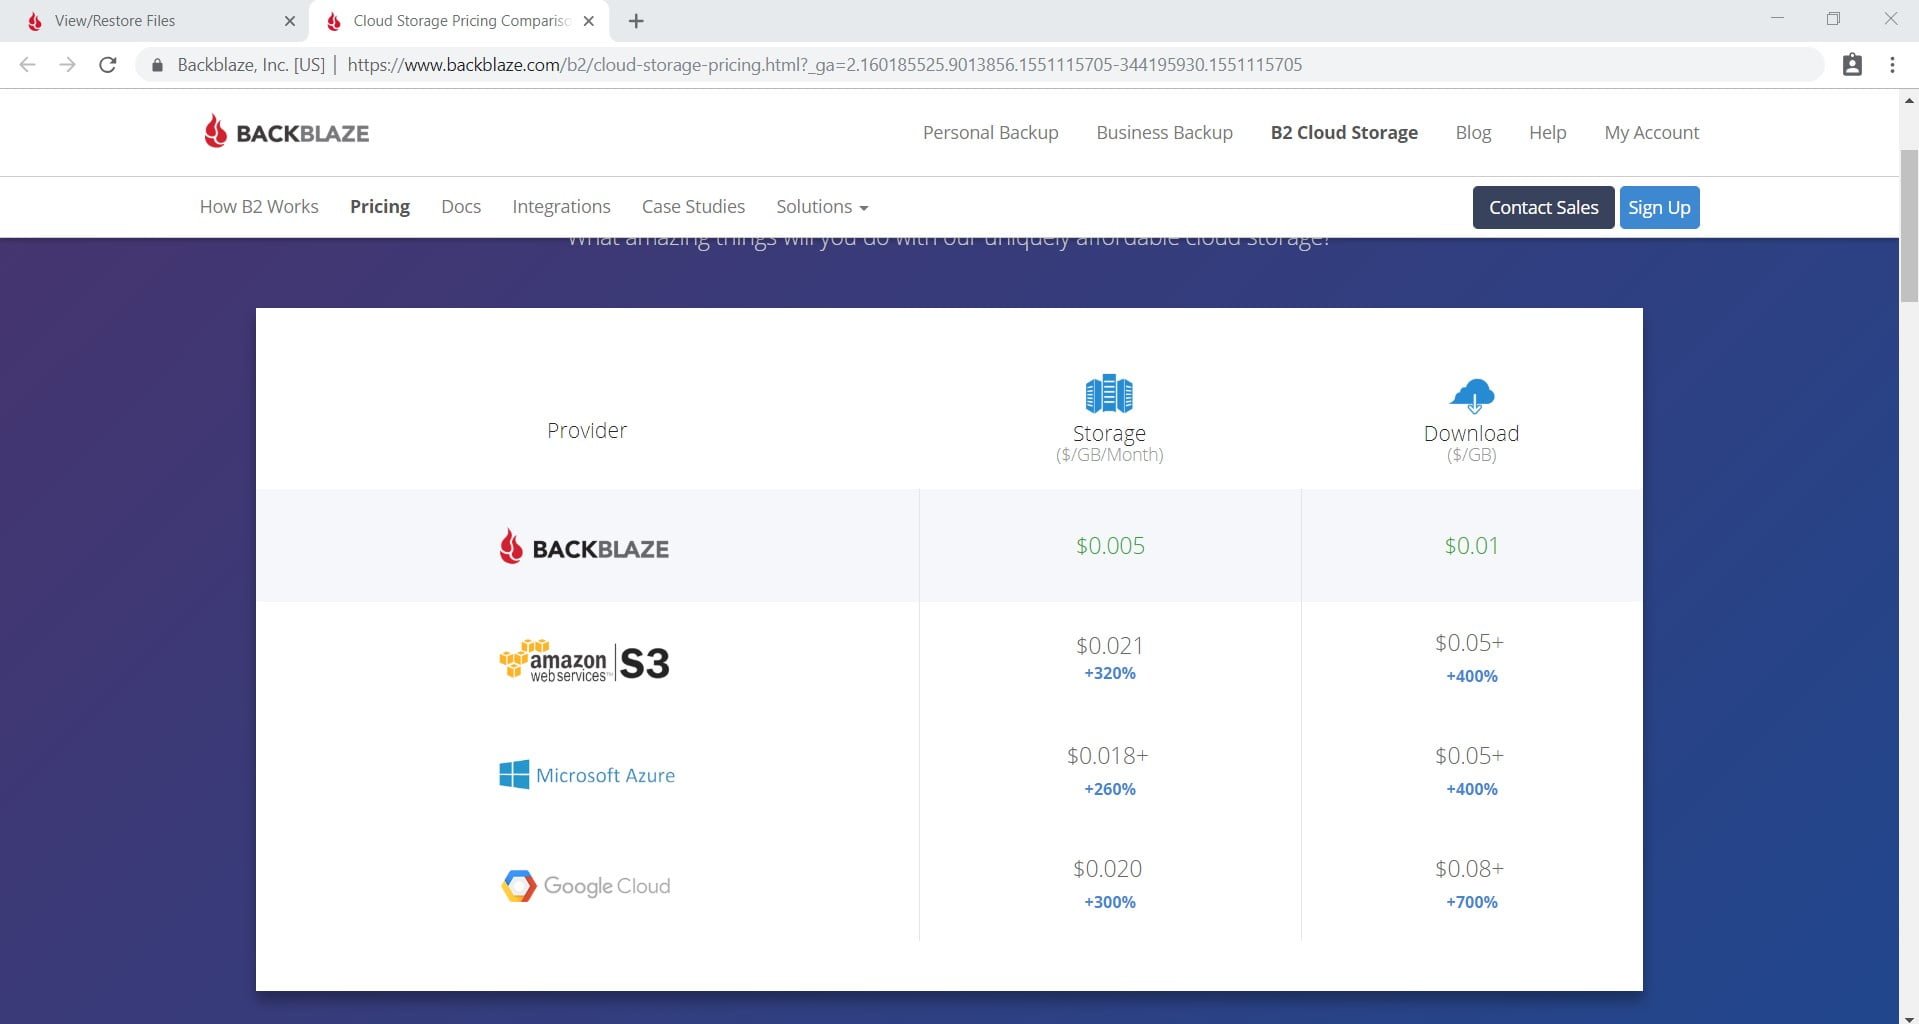Click the vertical page scrollbar thumb
This screenshot has width=1919, height=1024.
click(x=1908, y=225)
